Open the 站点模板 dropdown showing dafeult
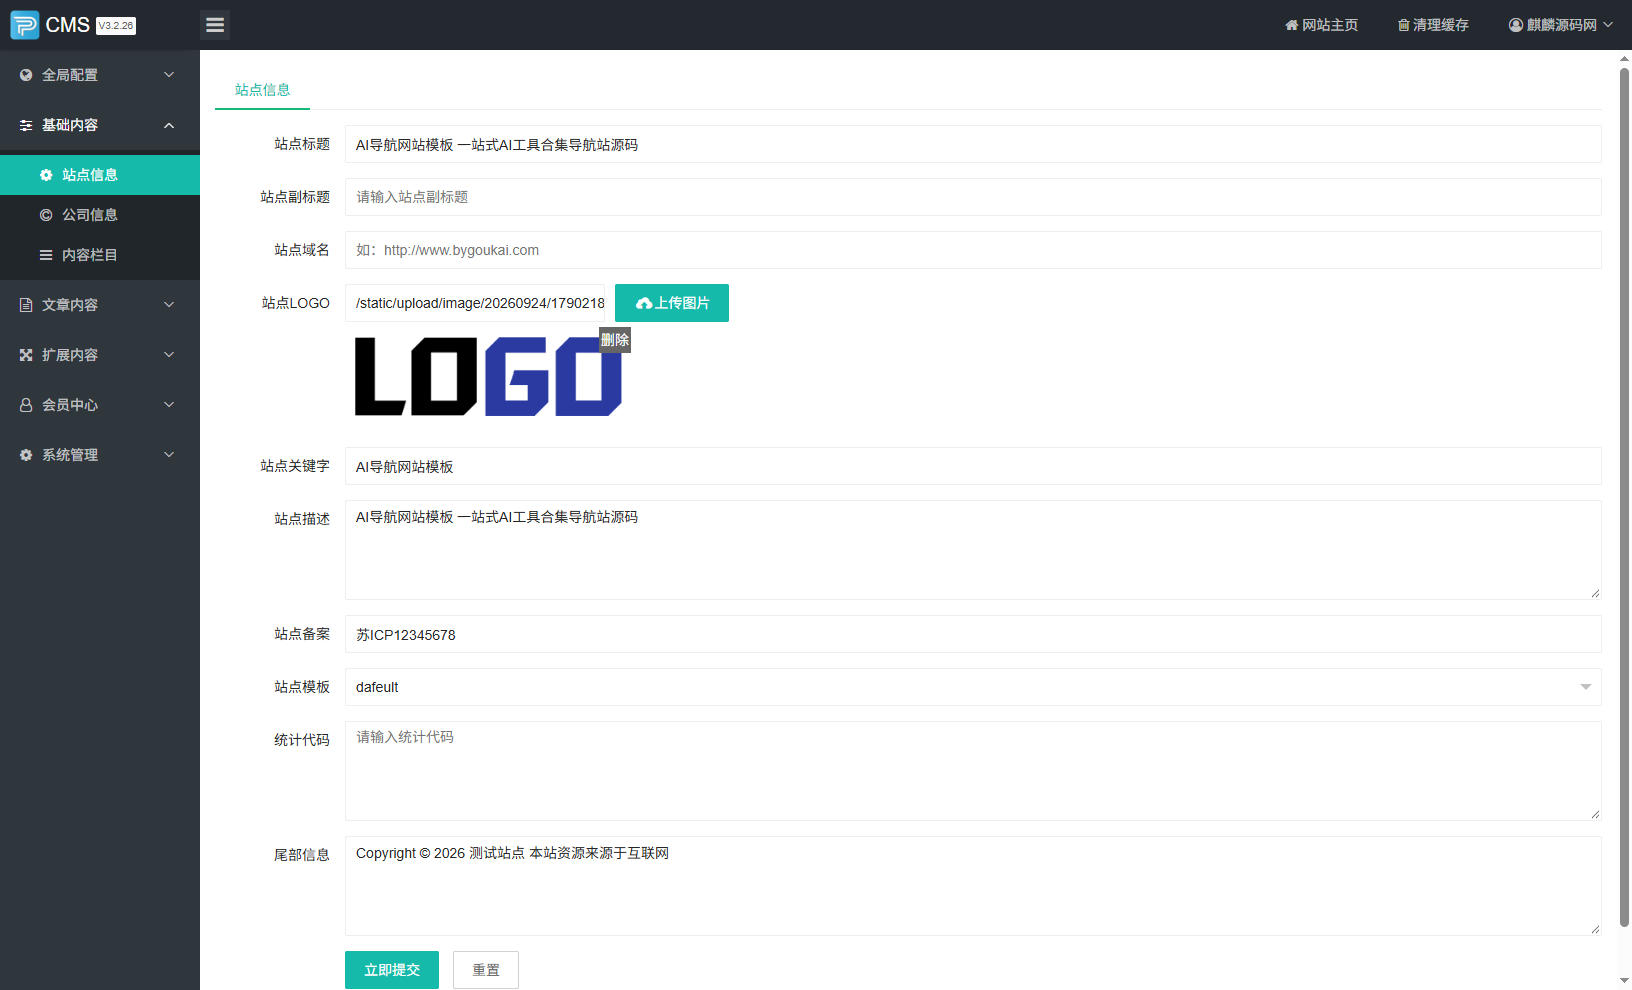The width and height of the screenshot is (1632, 990). (x=973, y=687)
